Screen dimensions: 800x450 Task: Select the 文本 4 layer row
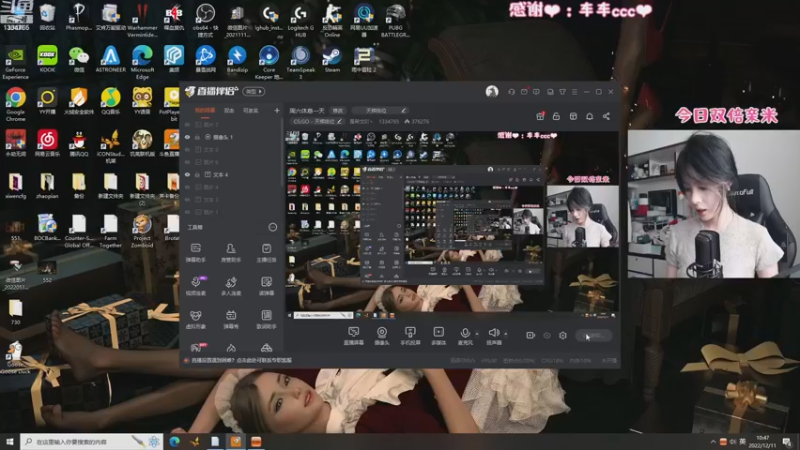231,174
